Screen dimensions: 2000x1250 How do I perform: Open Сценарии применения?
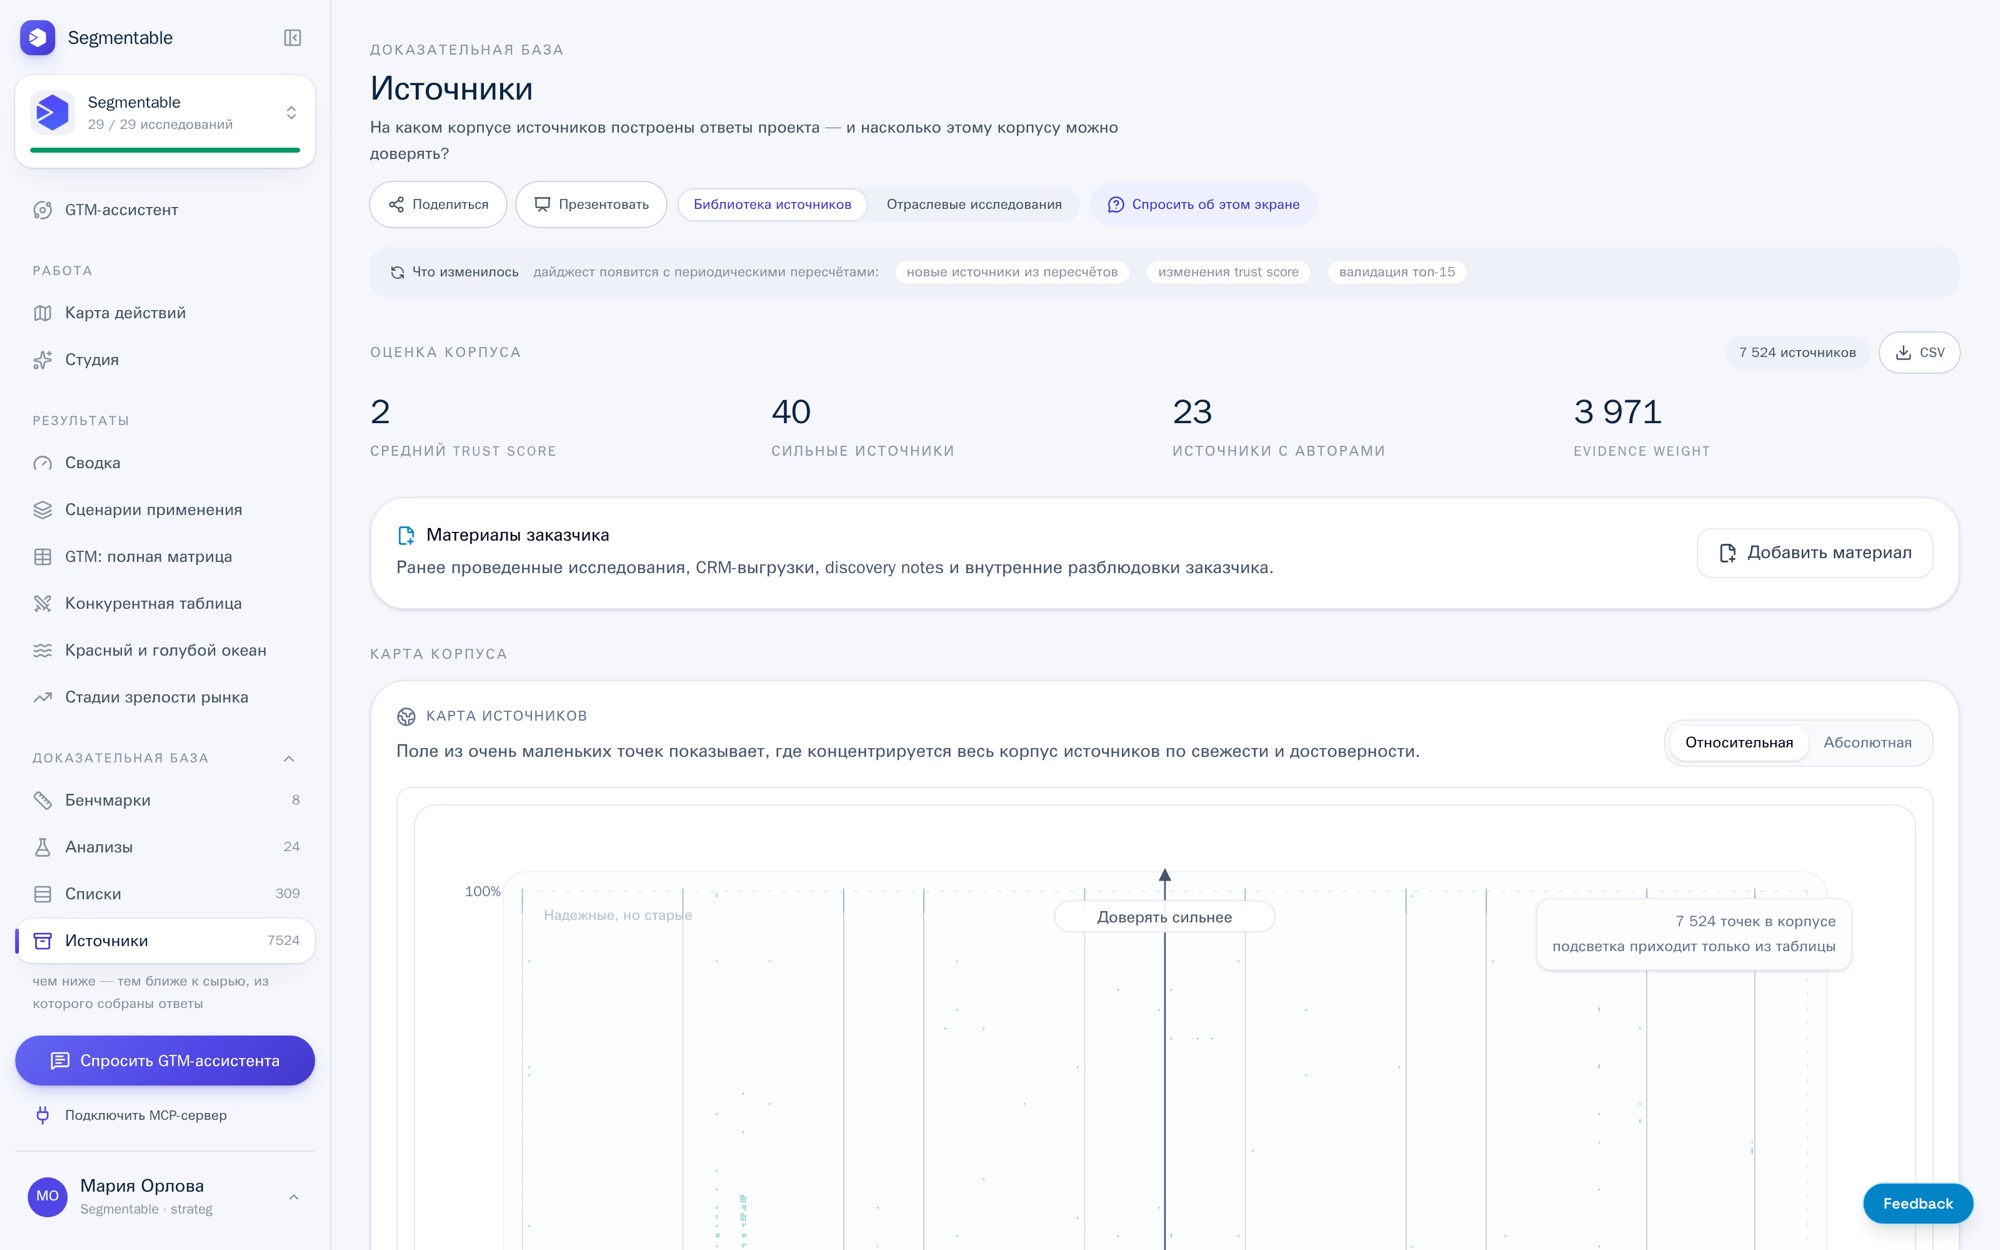pos(165,510)
